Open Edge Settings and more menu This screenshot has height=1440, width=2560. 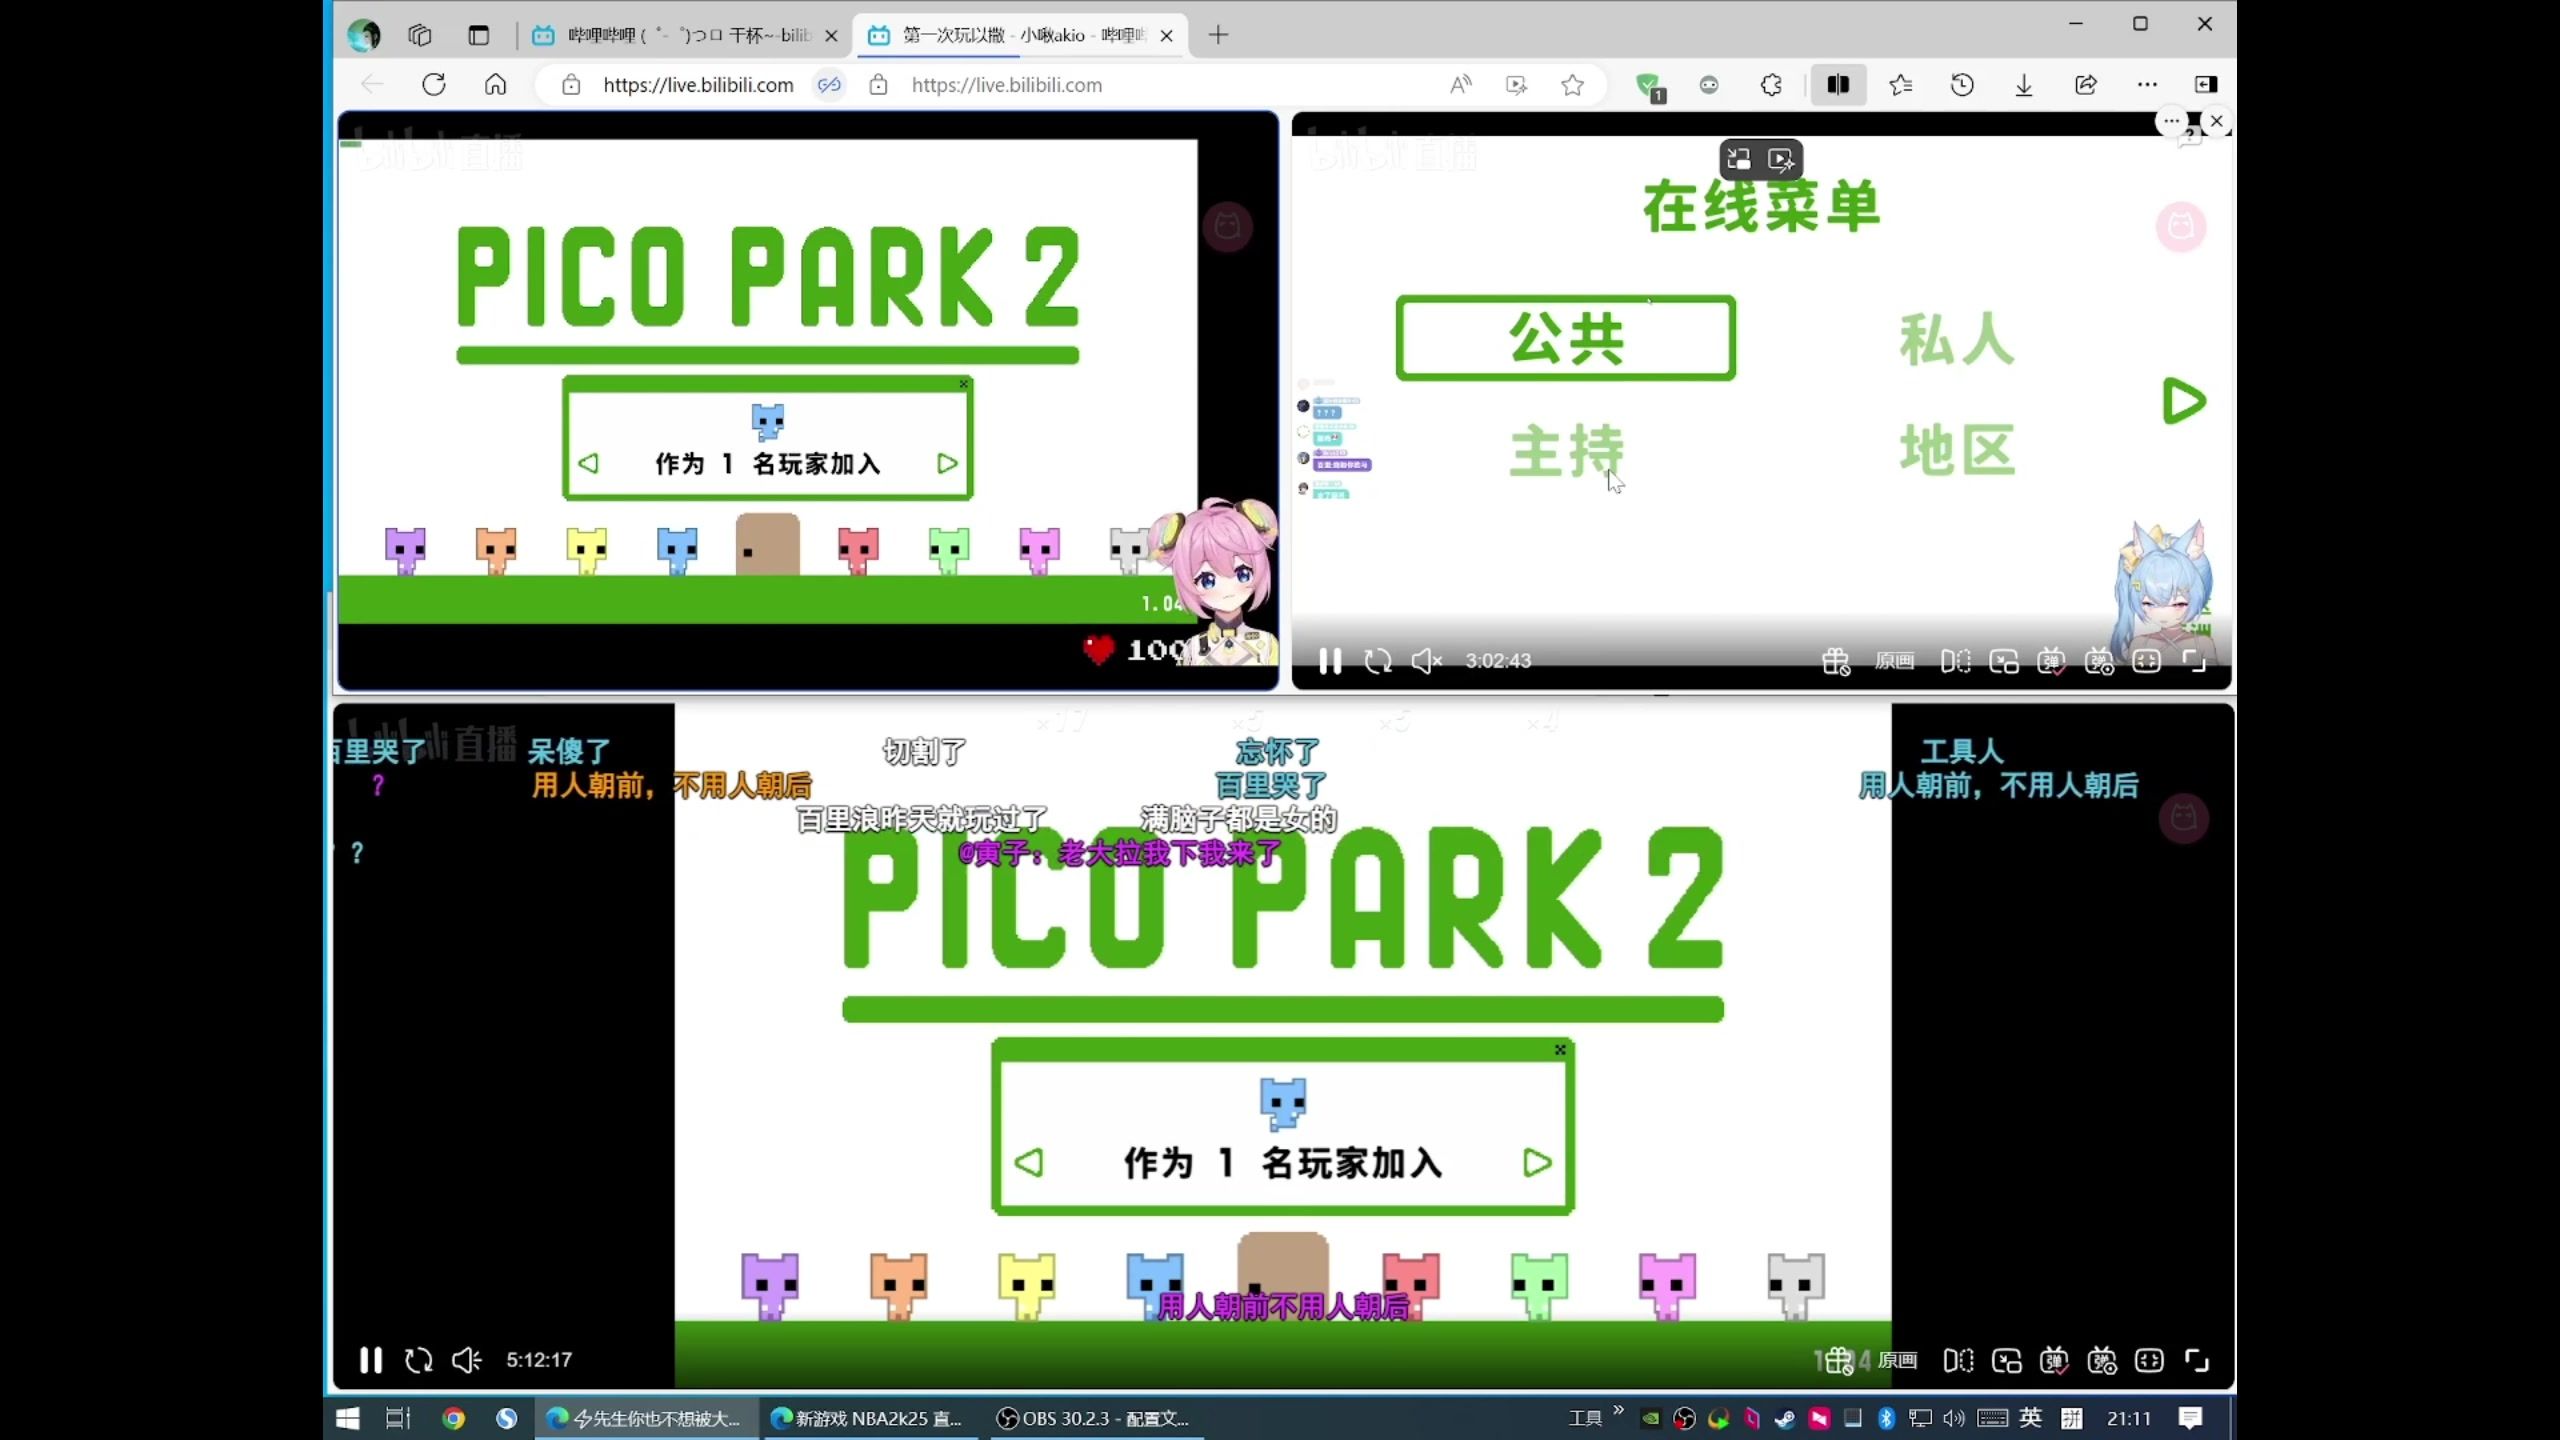[2147, 85]
